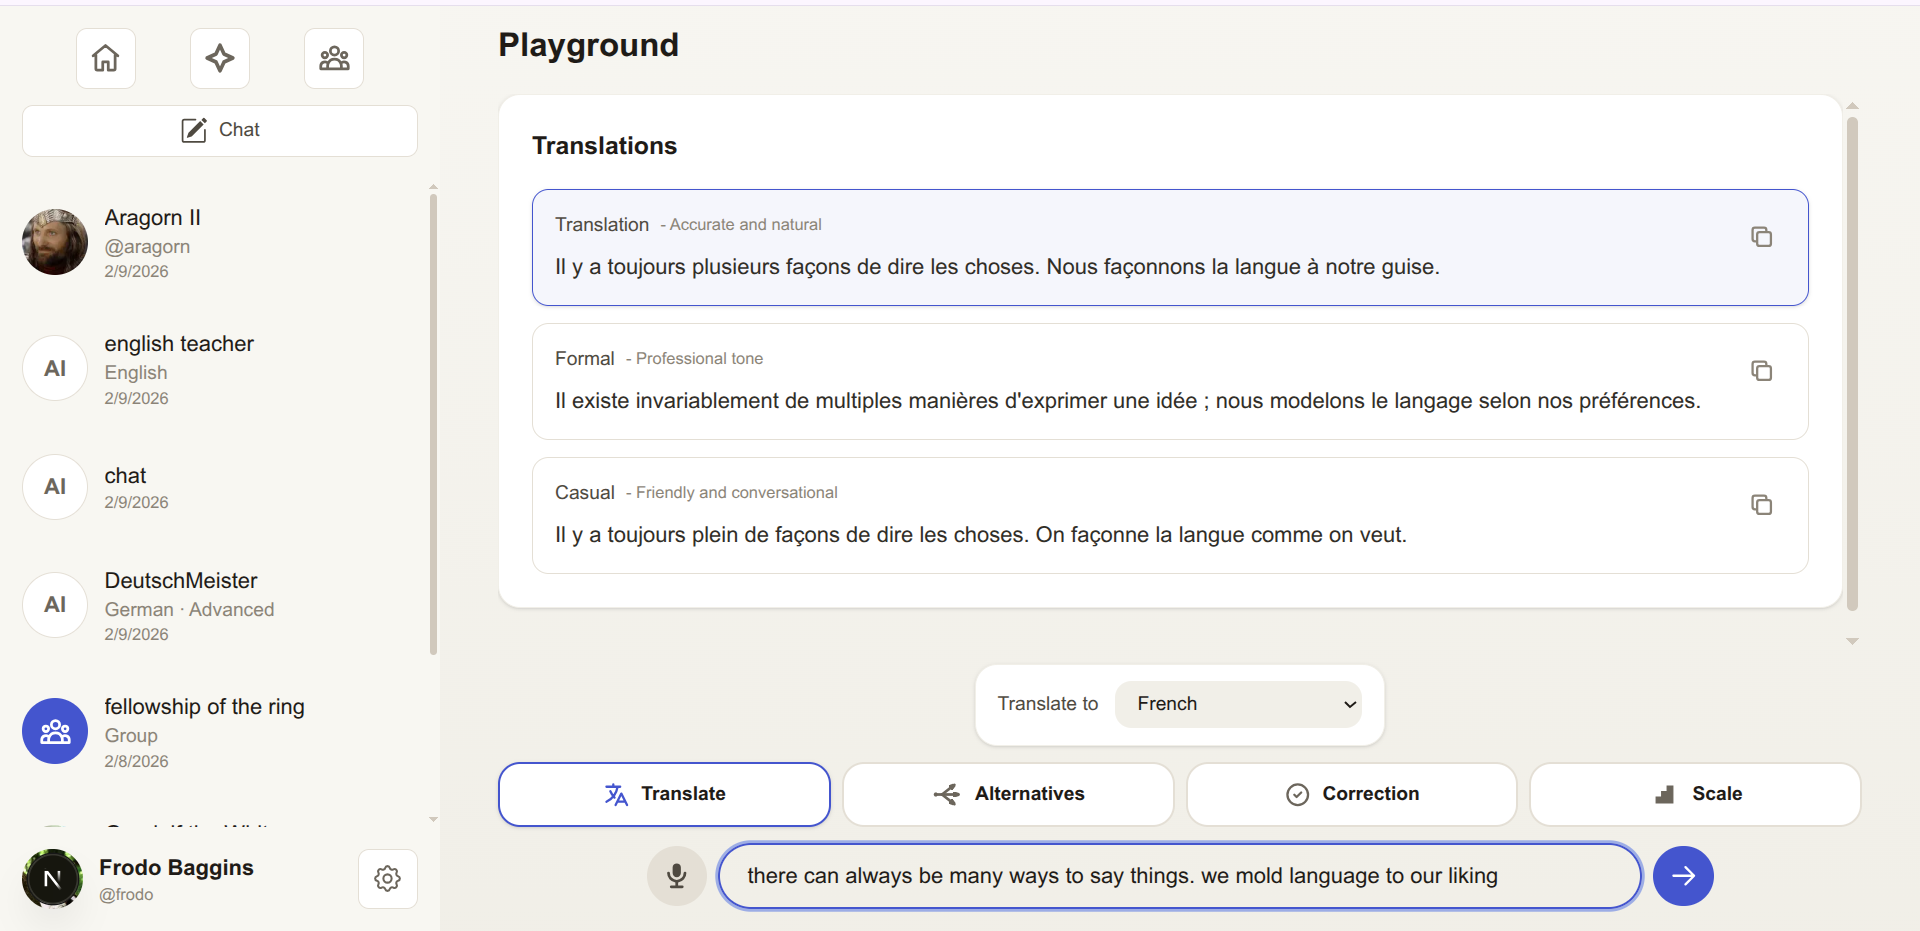The image size is (1920, 931).
Task: Click the Playground page heading
Action: click(589, 45)
